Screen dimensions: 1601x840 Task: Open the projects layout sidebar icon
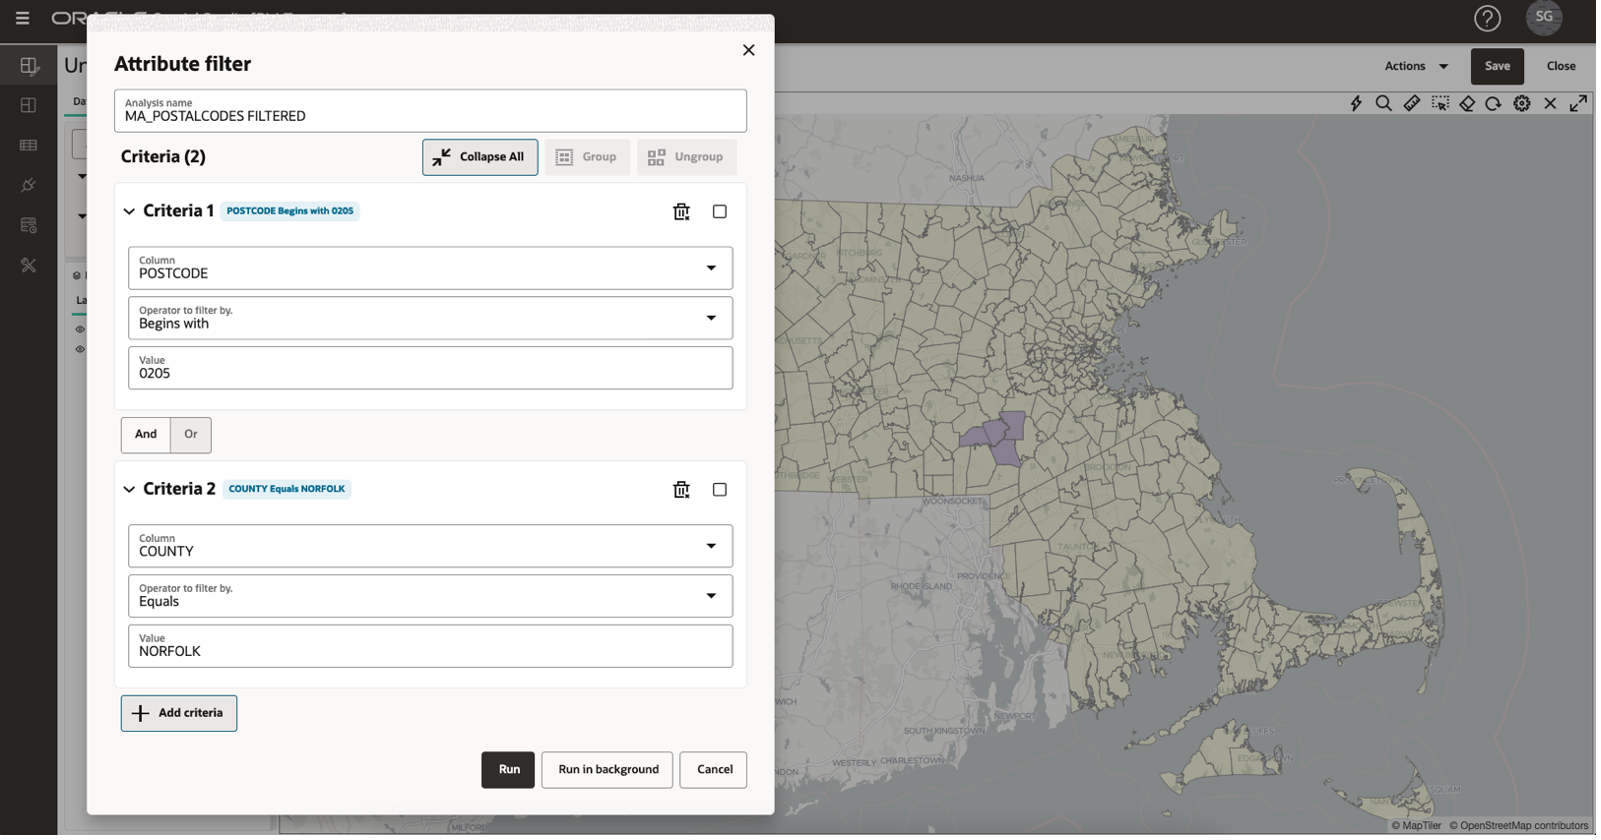(29, 106)
